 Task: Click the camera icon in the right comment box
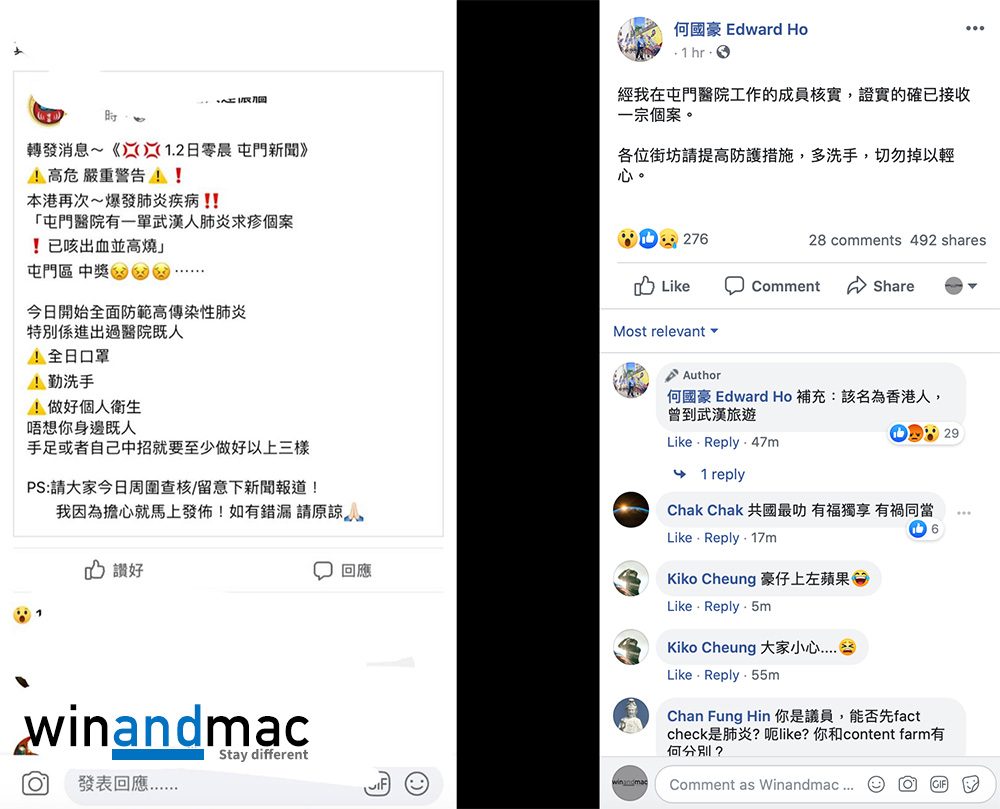[x=908, y=785]
